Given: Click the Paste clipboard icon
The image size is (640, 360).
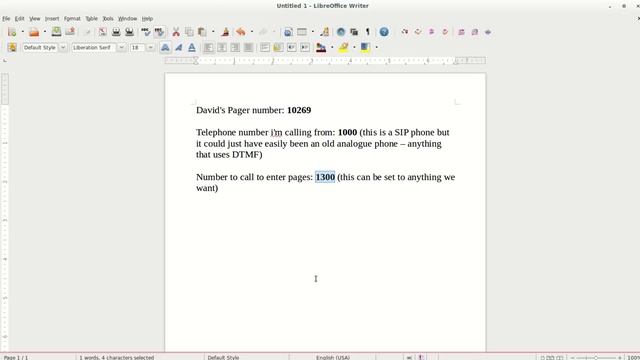Looking at the screenshot, I should coord(202,32).
